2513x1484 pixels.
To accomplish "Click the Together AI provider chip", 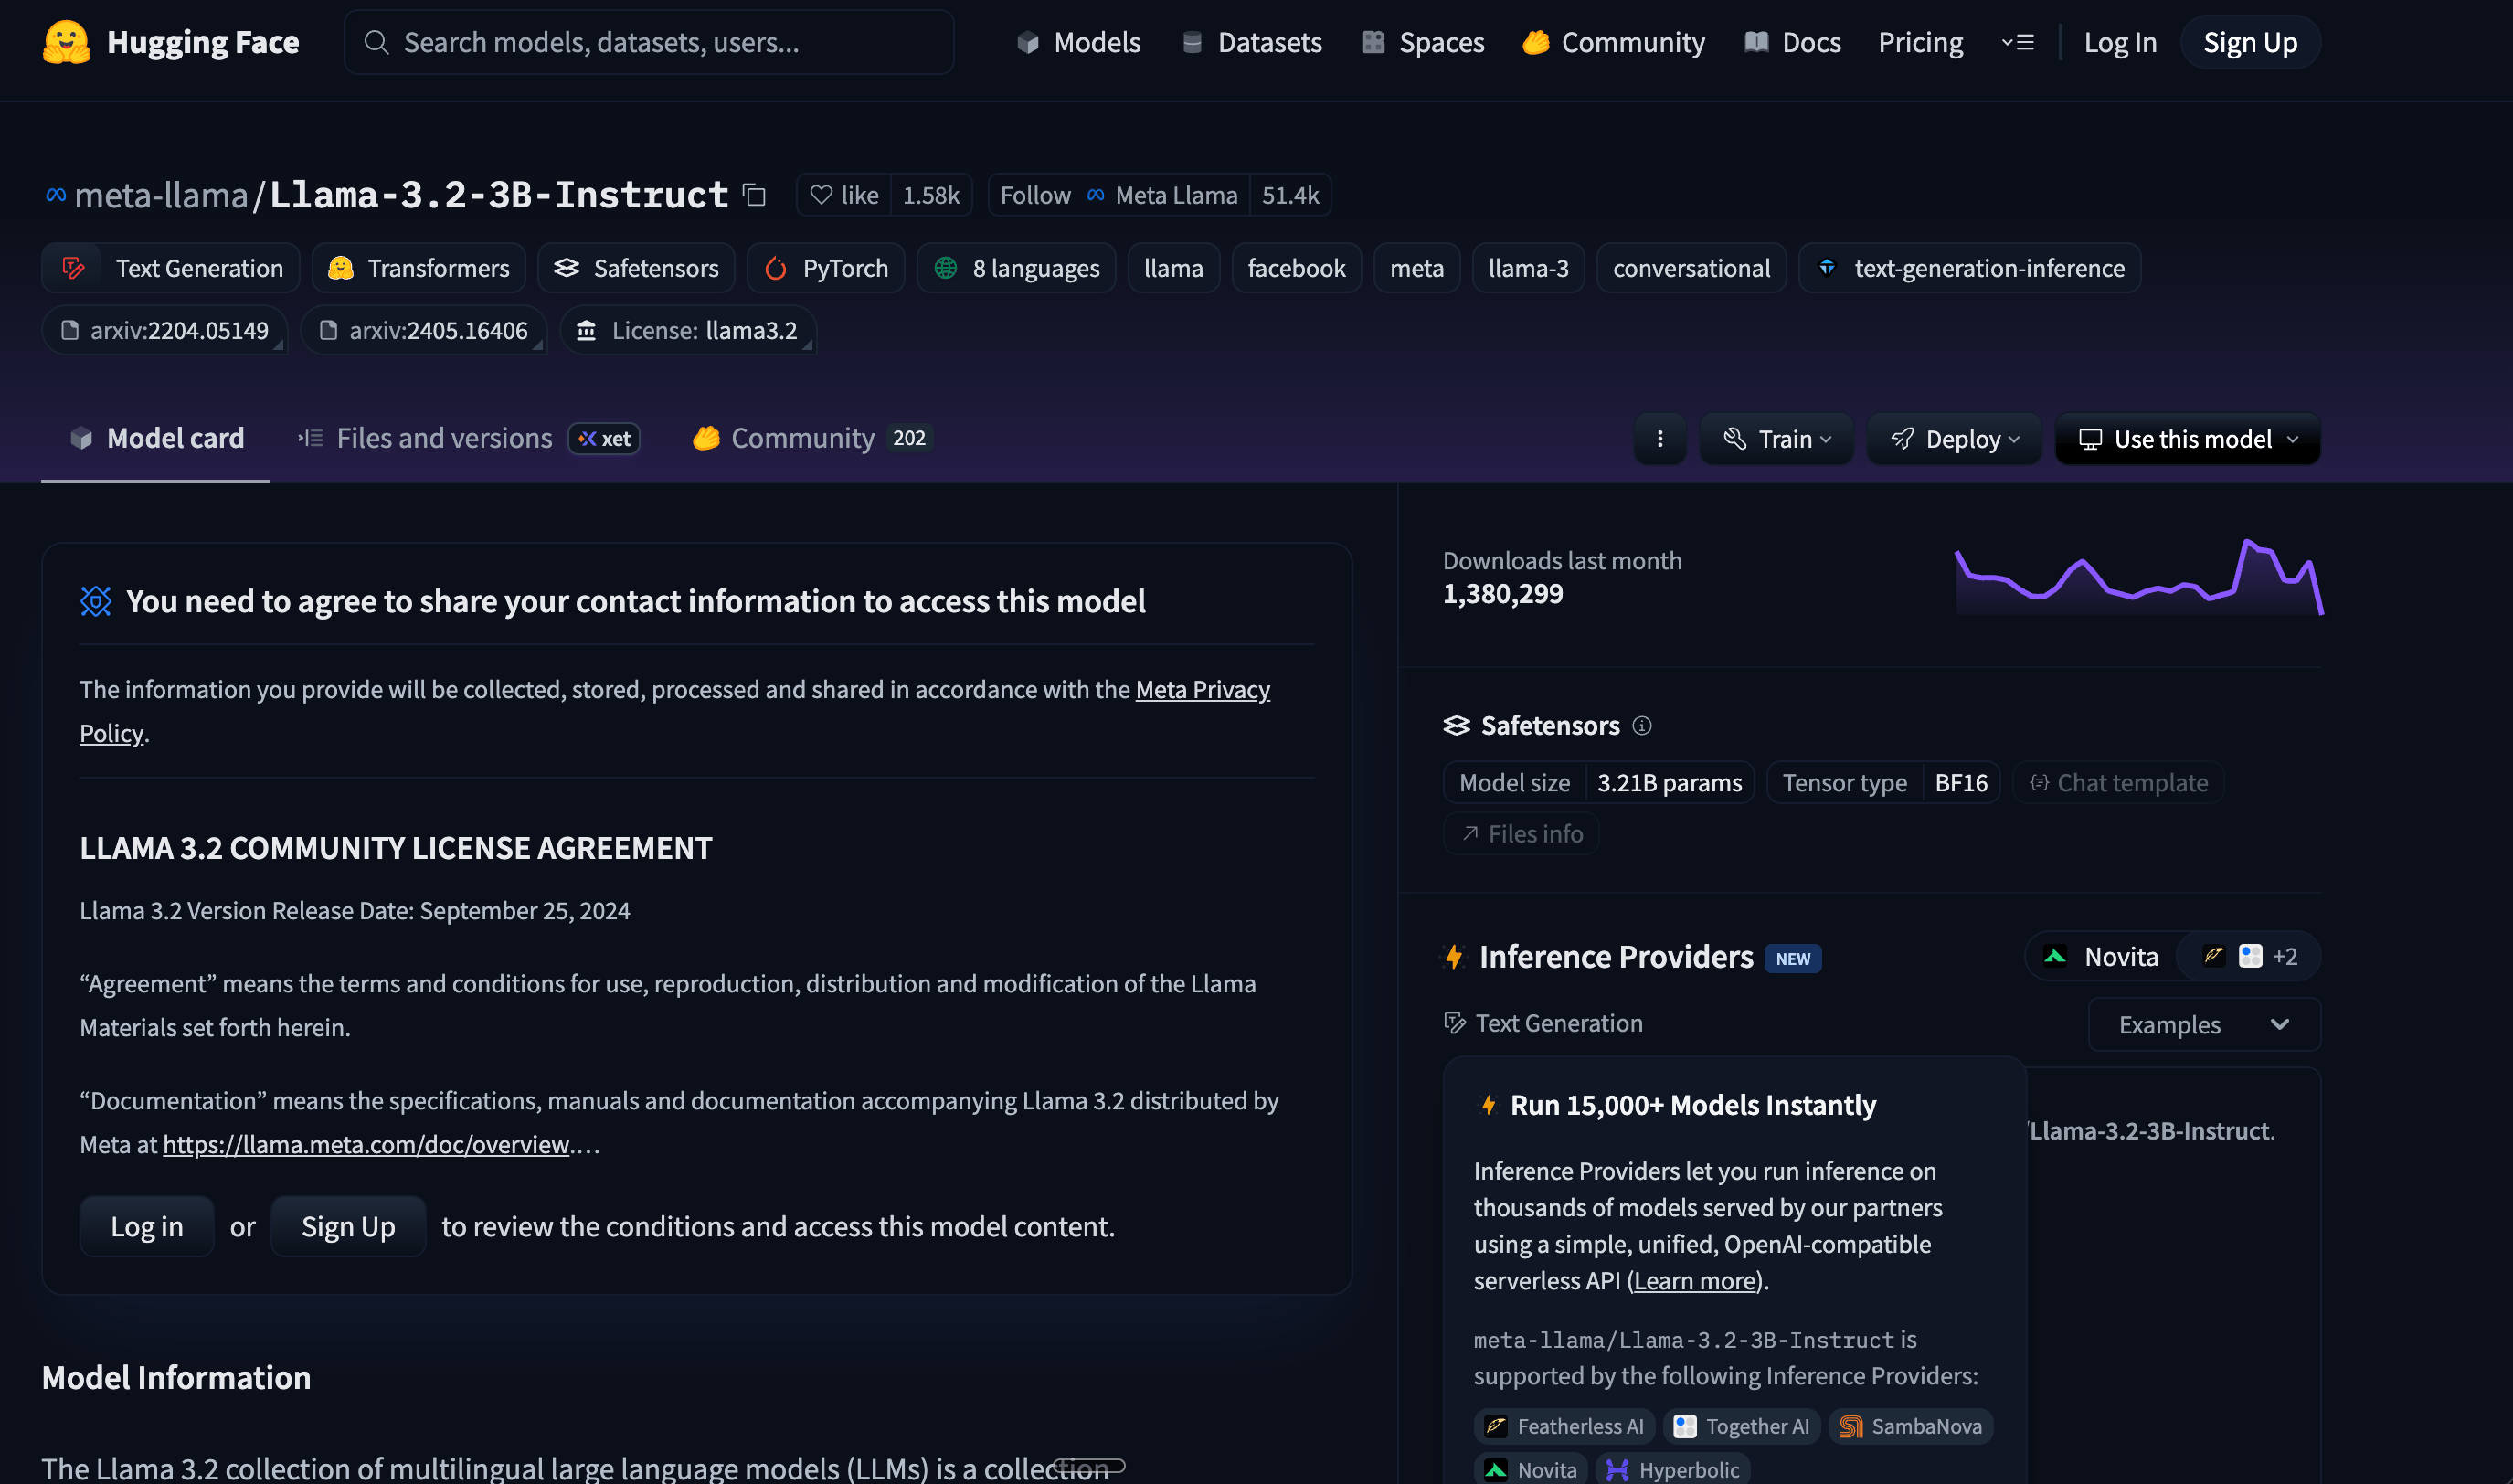I will [1742, 1426].
